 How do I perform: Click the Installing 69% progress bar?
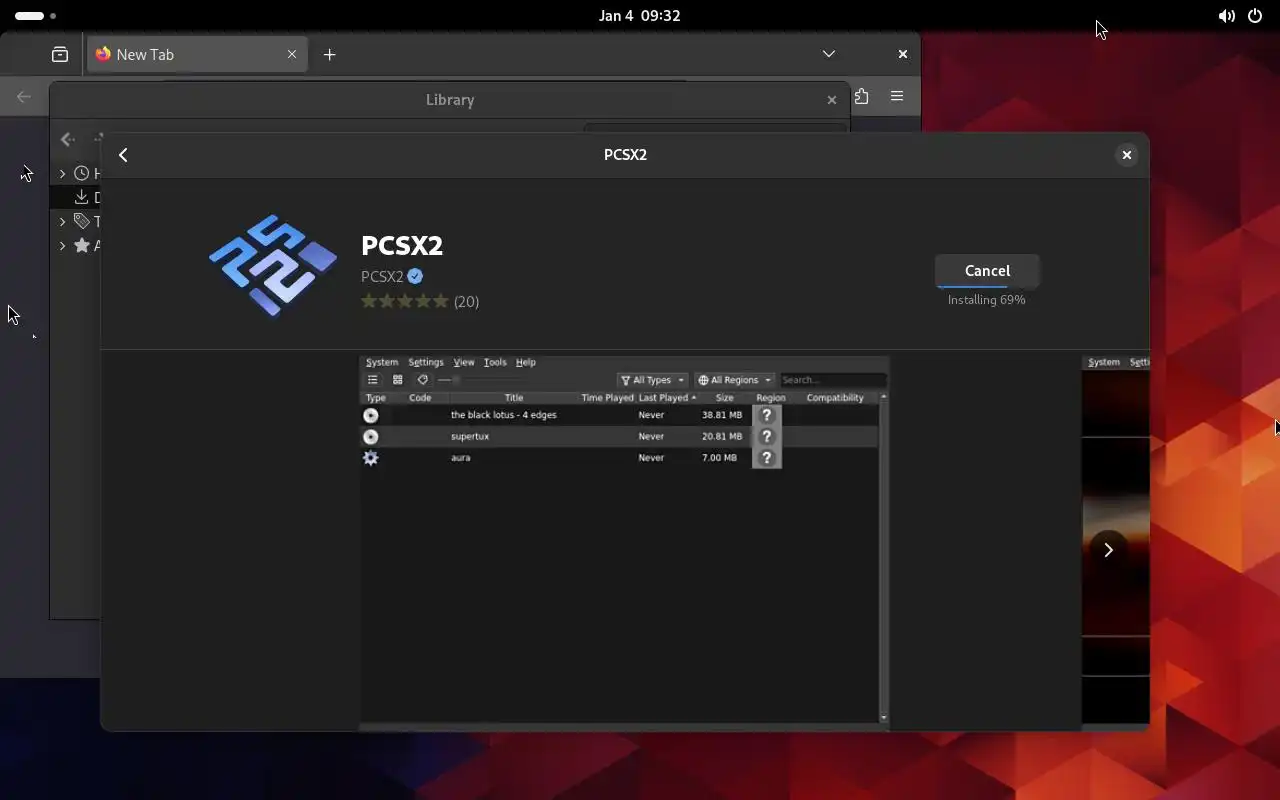click(987, 288)
